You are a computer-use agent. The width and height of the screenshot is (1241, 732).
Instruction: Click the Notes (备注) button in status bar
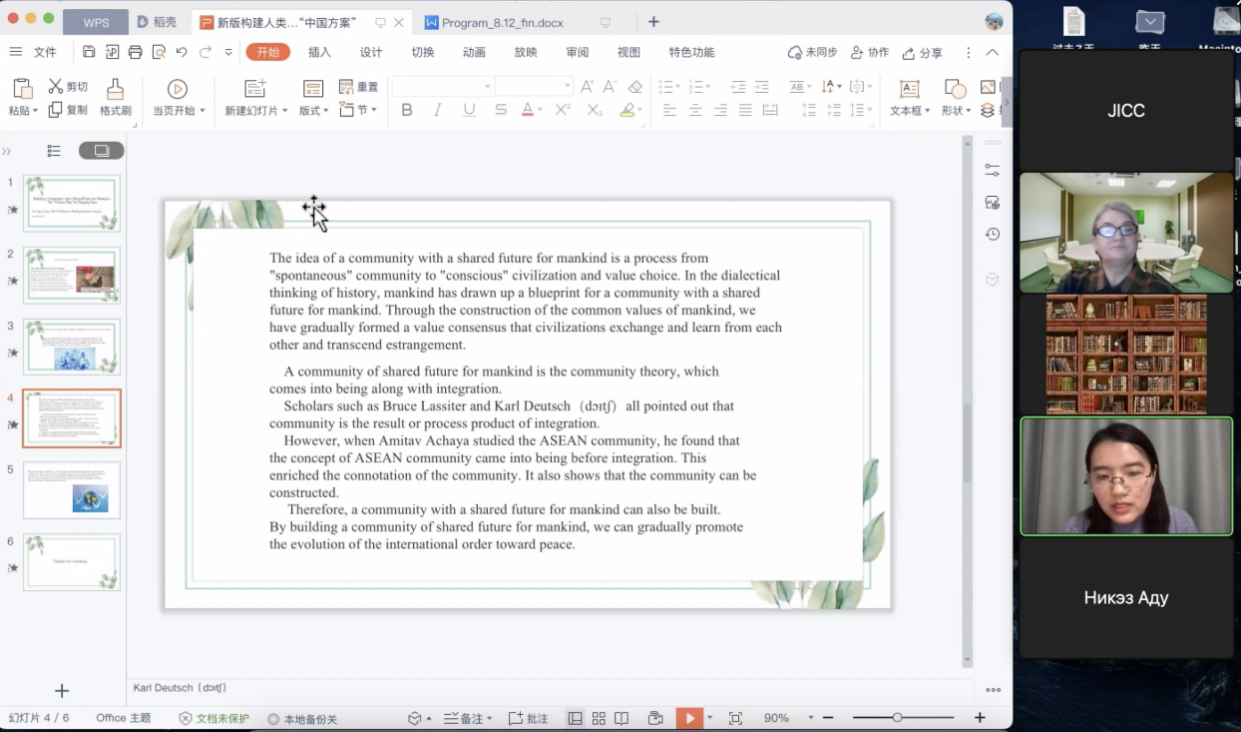pyautogui.click(x=463, y=718)
